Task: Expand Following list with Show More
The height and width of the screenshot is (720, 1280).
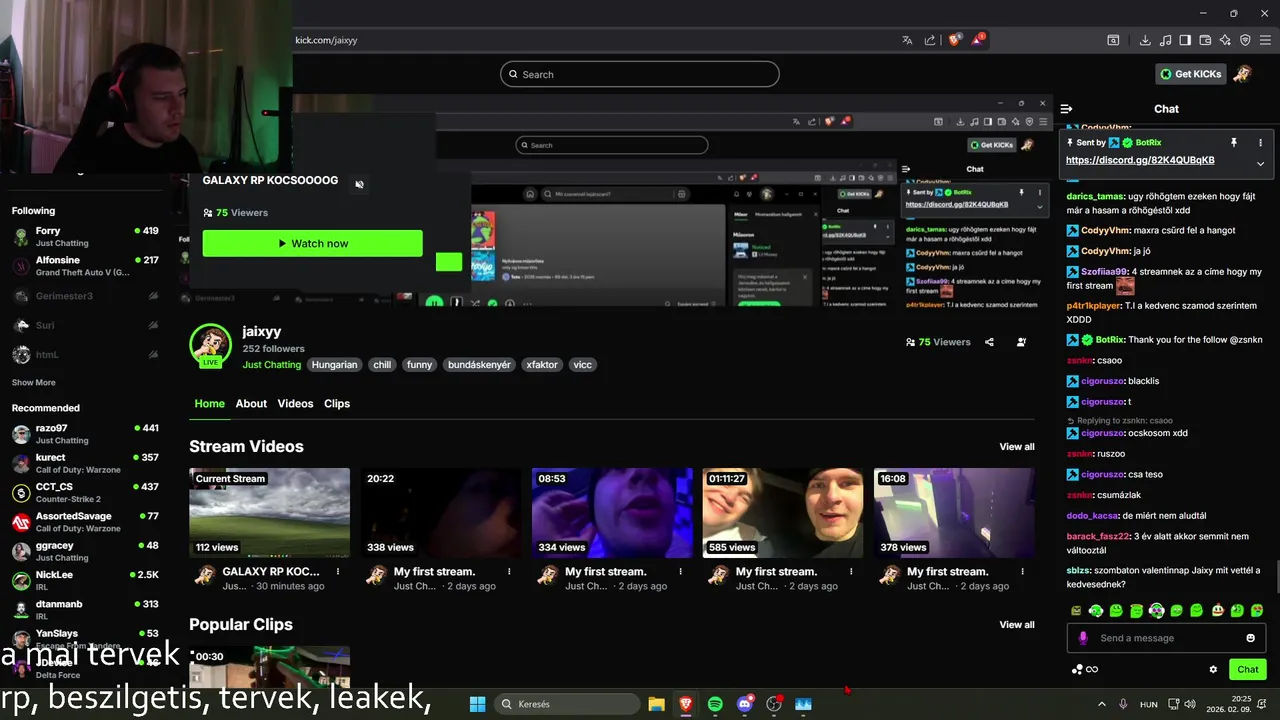Action: coord(34,383)
